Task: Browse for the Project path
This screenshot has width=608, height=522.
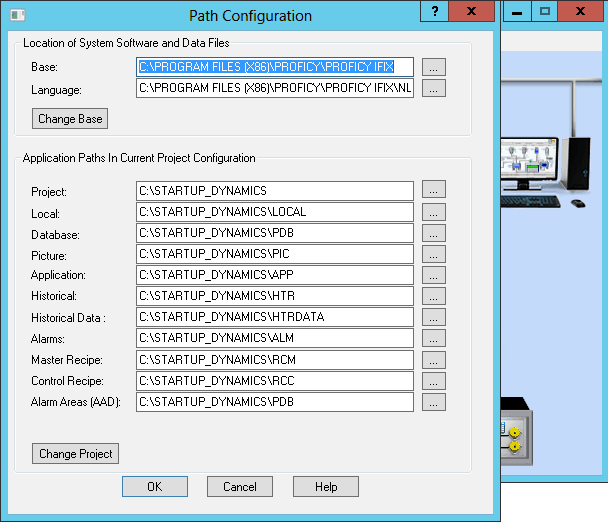Action: click(x=434, y=189)
